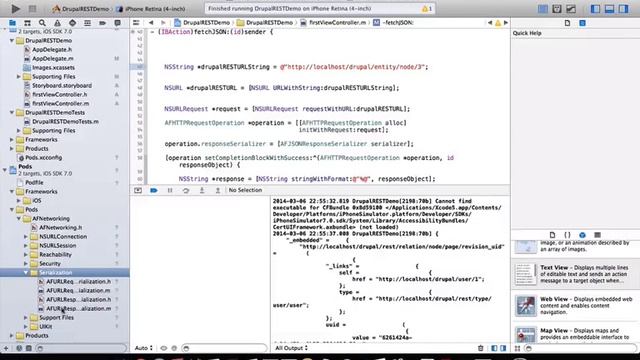Expand the NSURLConnection group
This screenshot has width=640, height=360.
pos(26,236)
